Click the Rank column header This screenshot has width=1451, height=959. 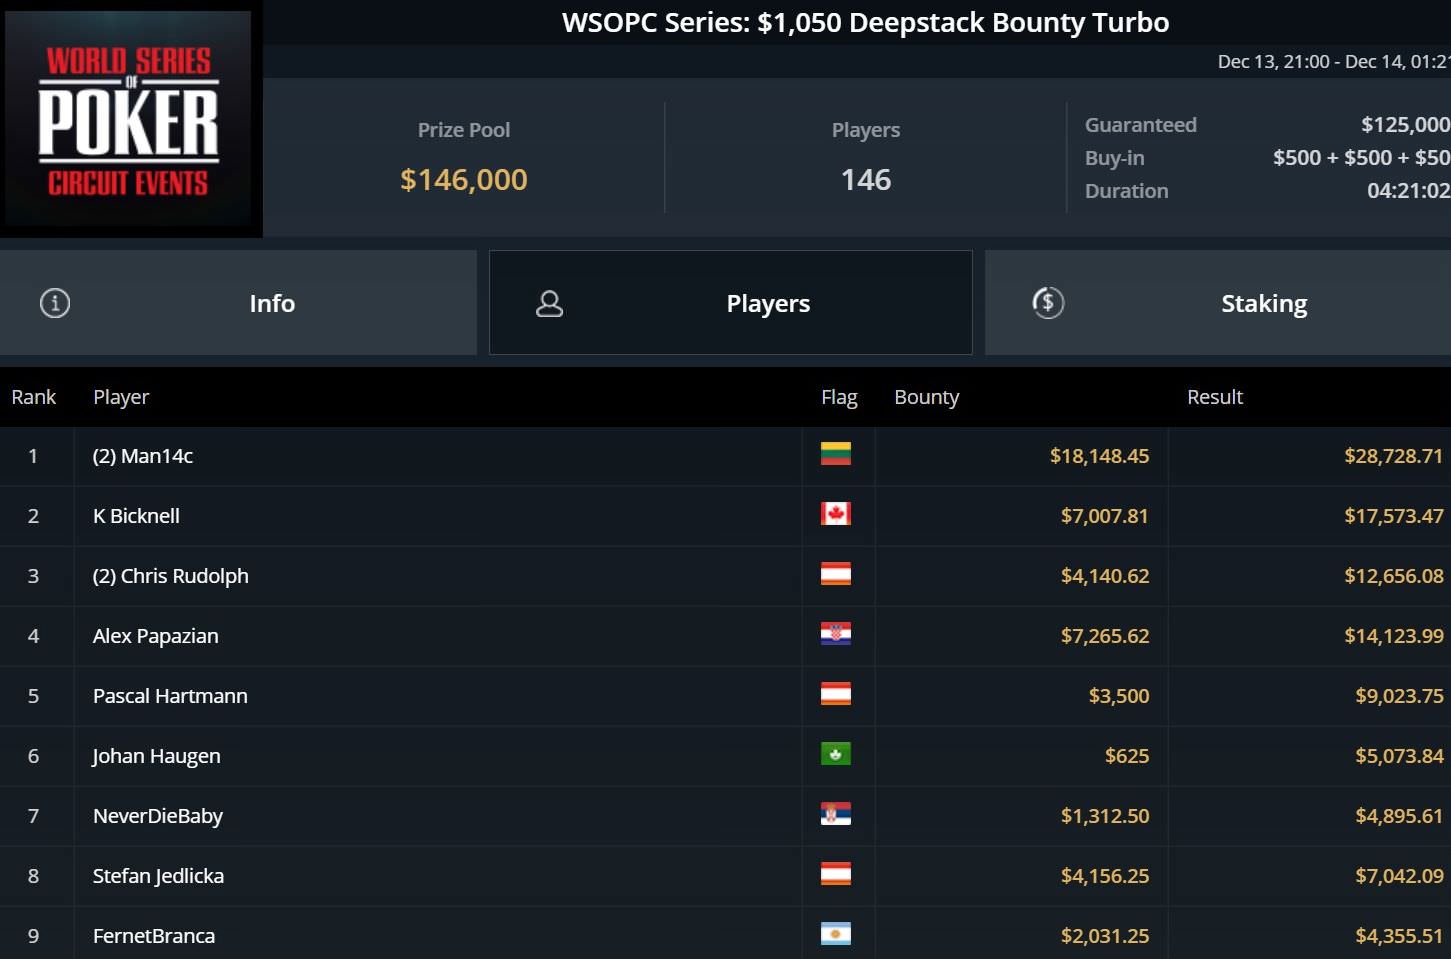tap(33, 397)
